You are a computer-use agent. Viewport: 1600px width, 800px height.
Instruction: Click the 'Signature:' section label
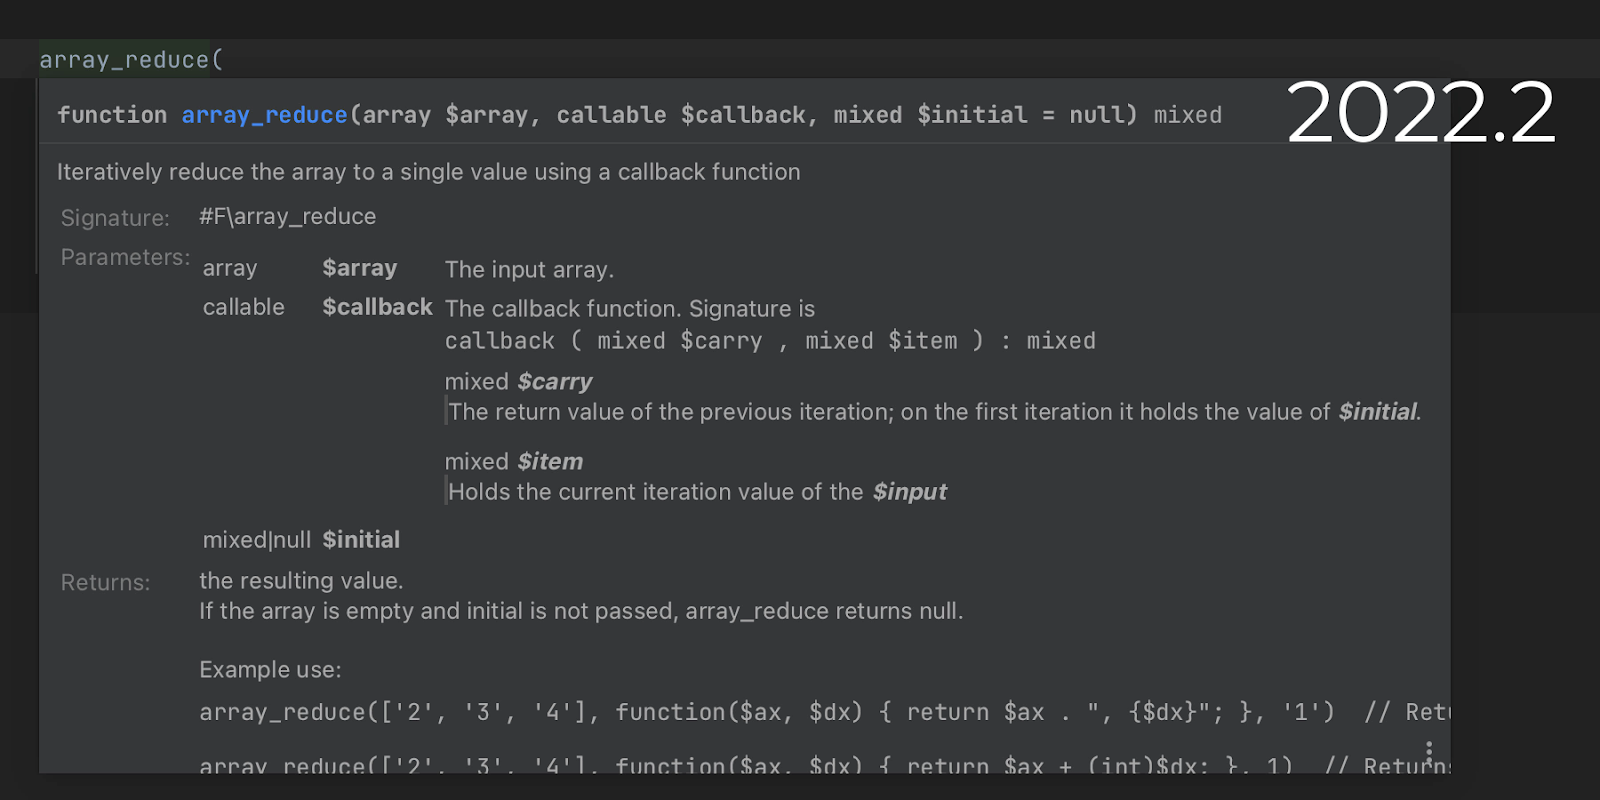click(115, 218)
